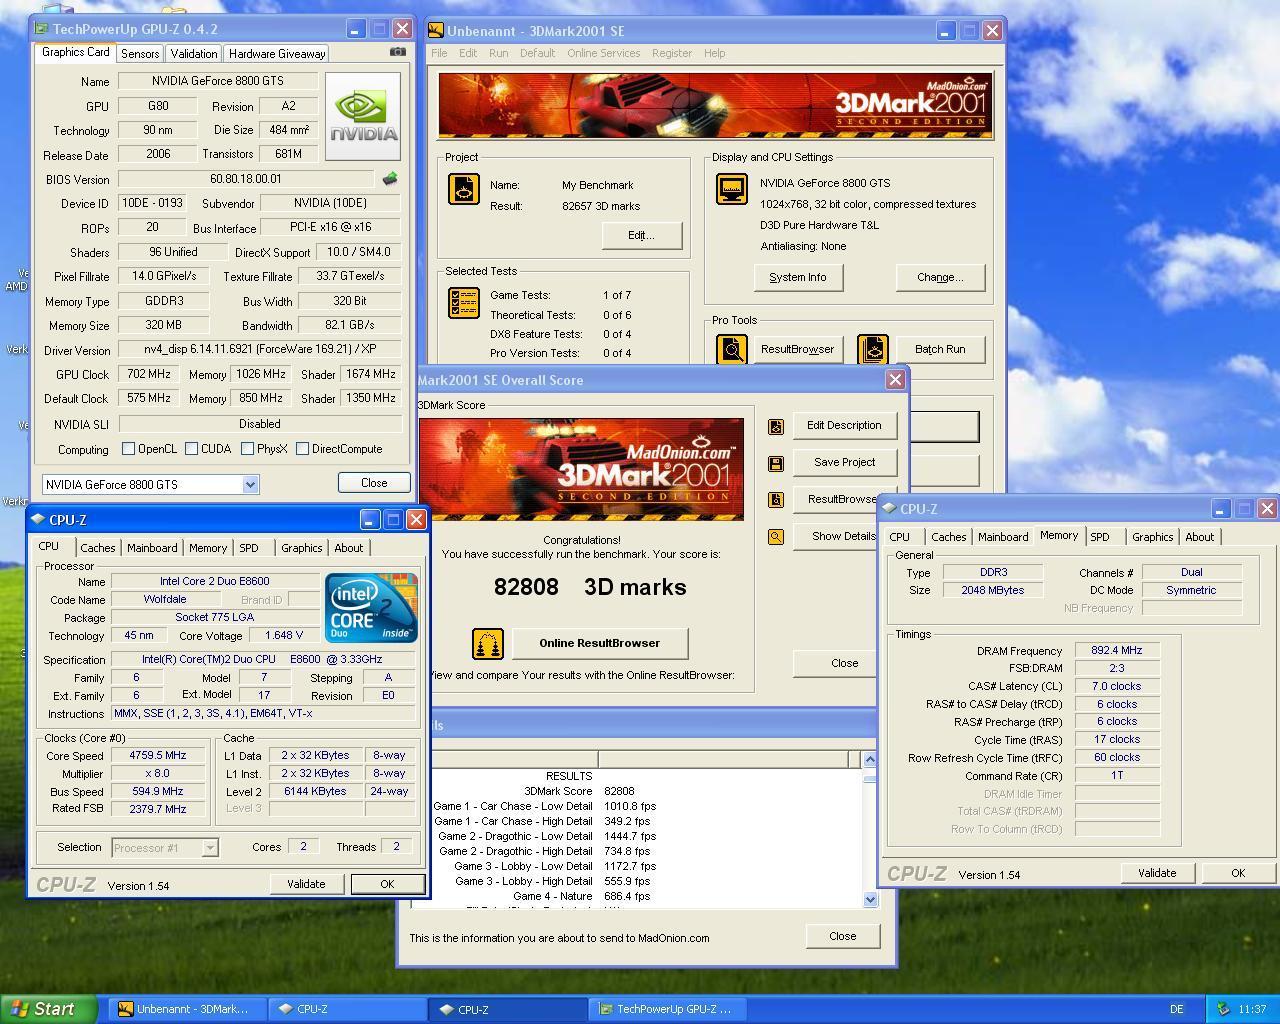1280x1024 pixels.
Task: Click the 3DMark Score row value 82808
Action: 619,791
